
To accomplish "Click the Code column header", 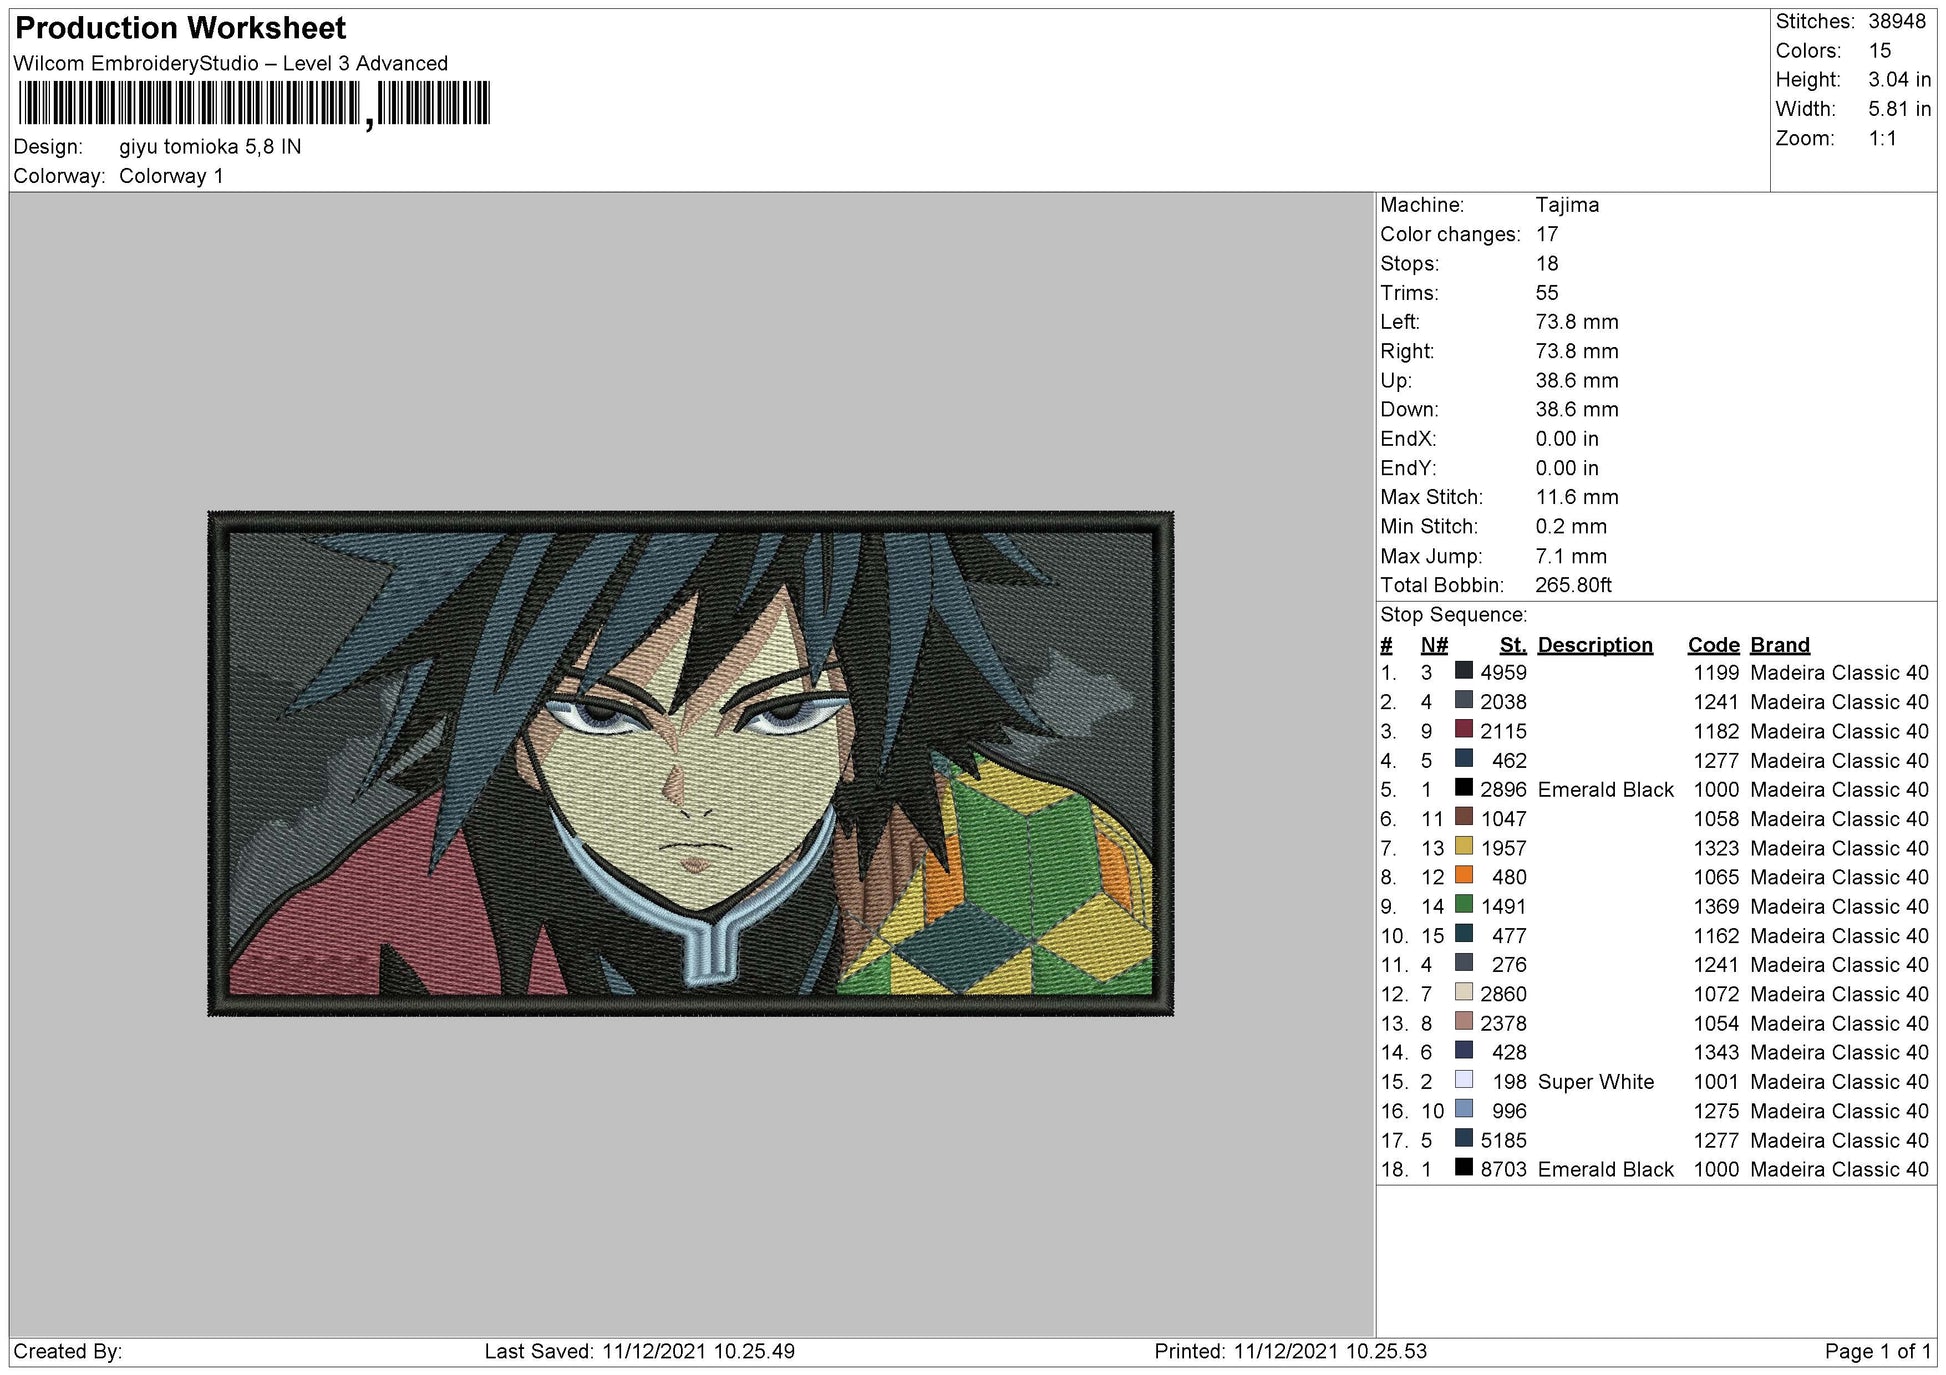I will (1713, 645).
